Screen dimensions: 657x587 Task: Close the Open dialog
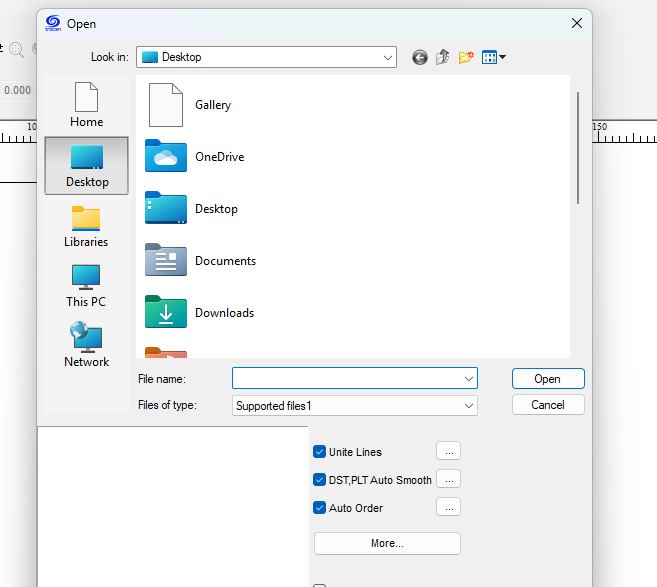[577, 23]
